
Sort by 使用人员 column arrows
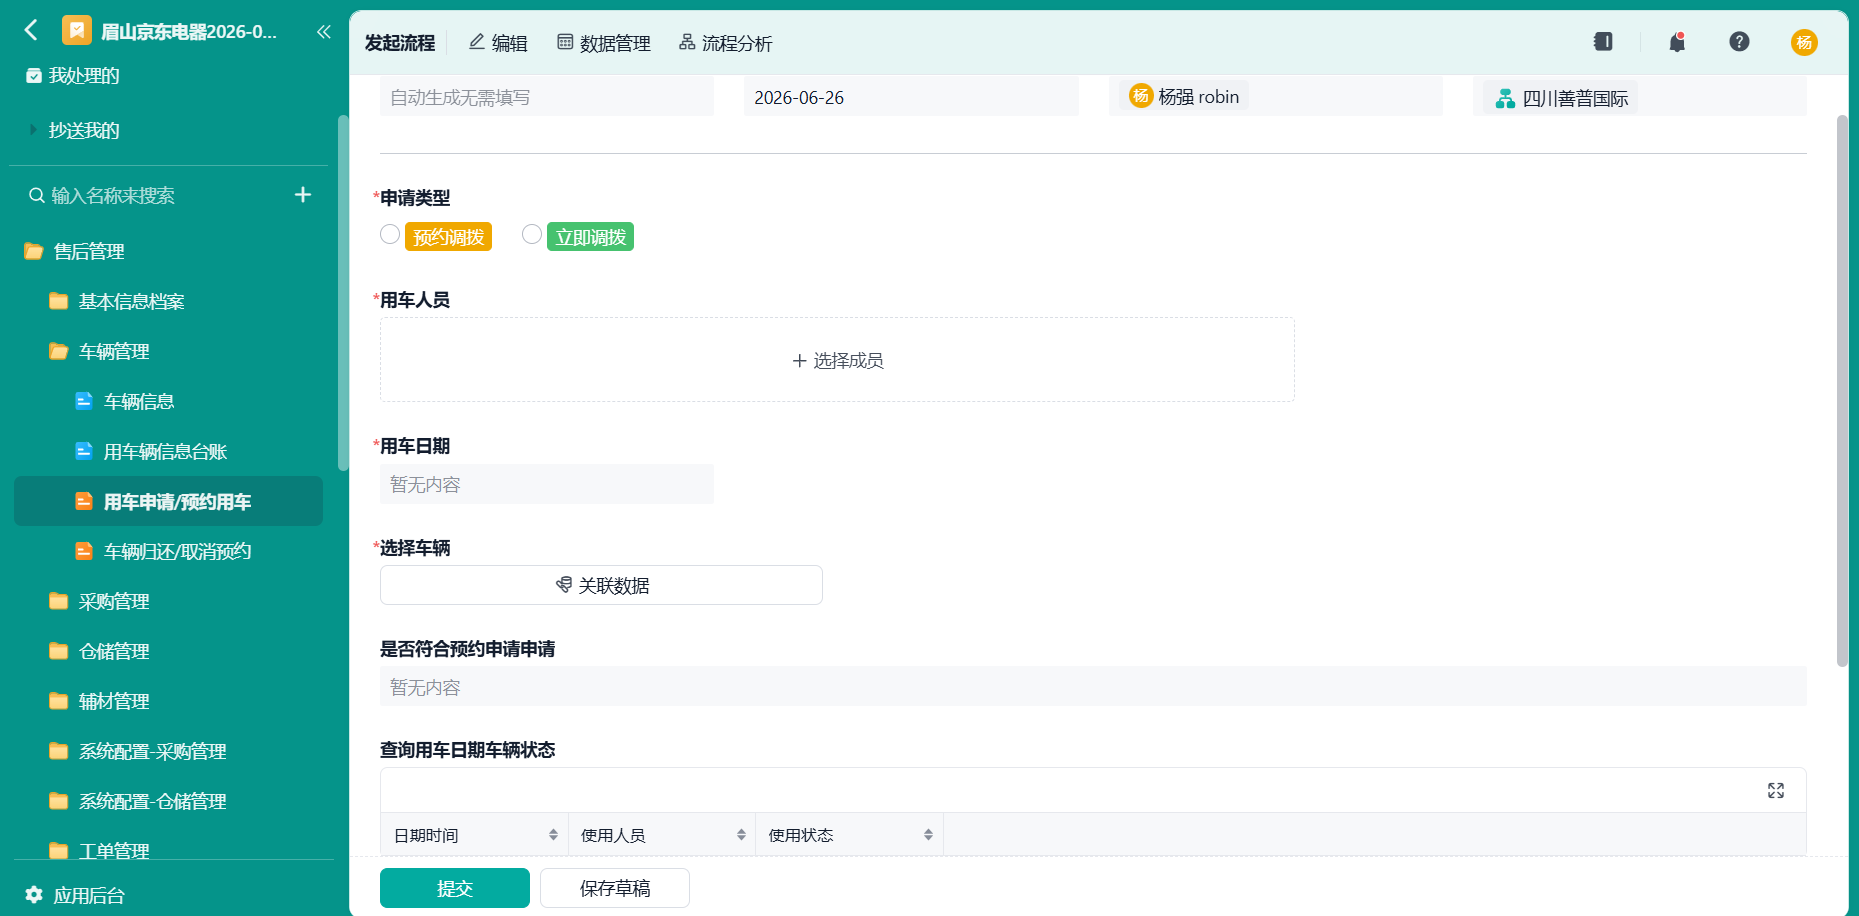(x=741, y=835)
